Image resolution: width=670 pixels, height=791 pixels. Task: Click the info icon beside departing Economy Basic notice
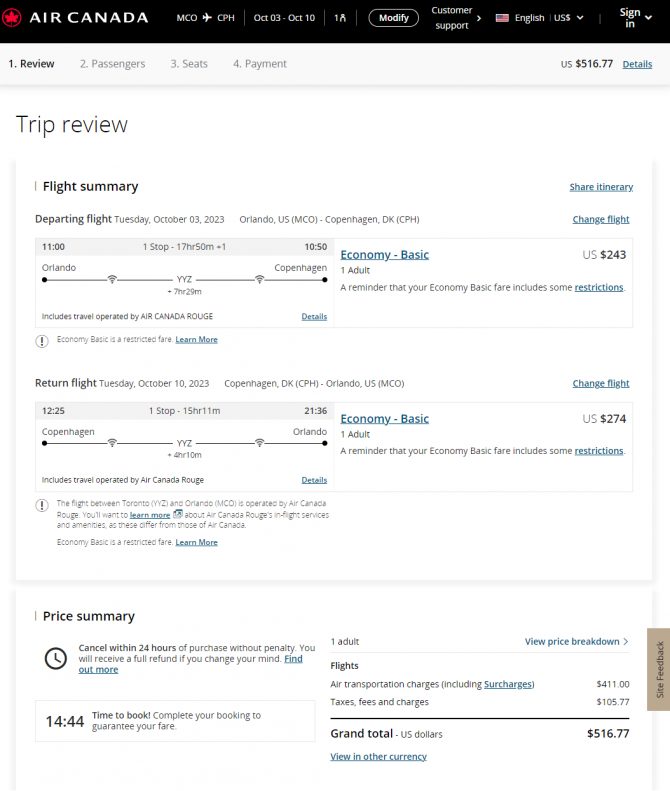click(42, 341)
